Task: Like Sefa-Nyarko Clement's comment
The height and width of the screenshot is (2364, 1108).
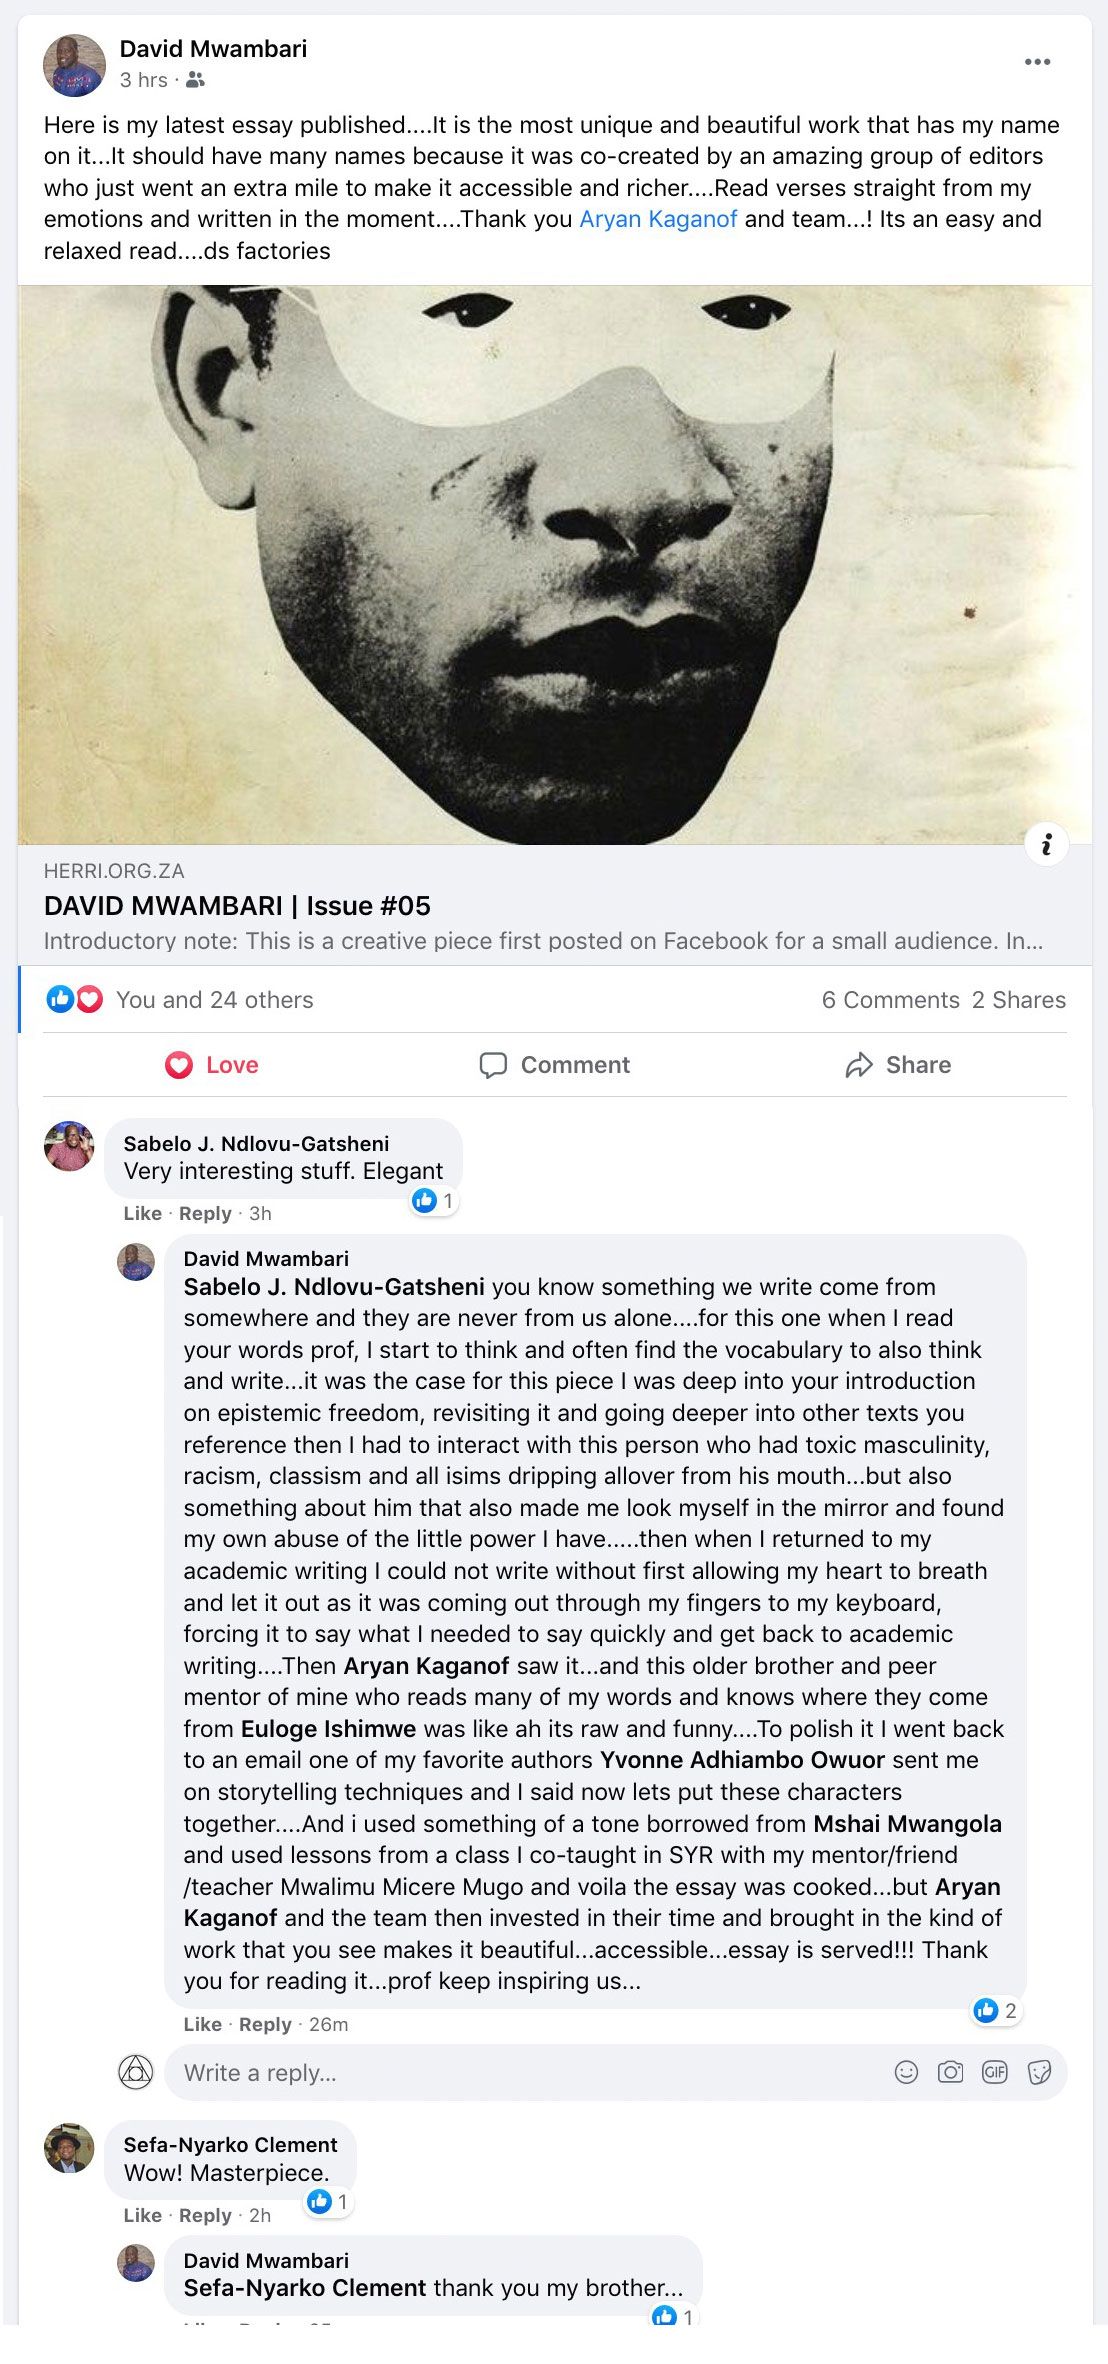Action: coord(142,2215)
